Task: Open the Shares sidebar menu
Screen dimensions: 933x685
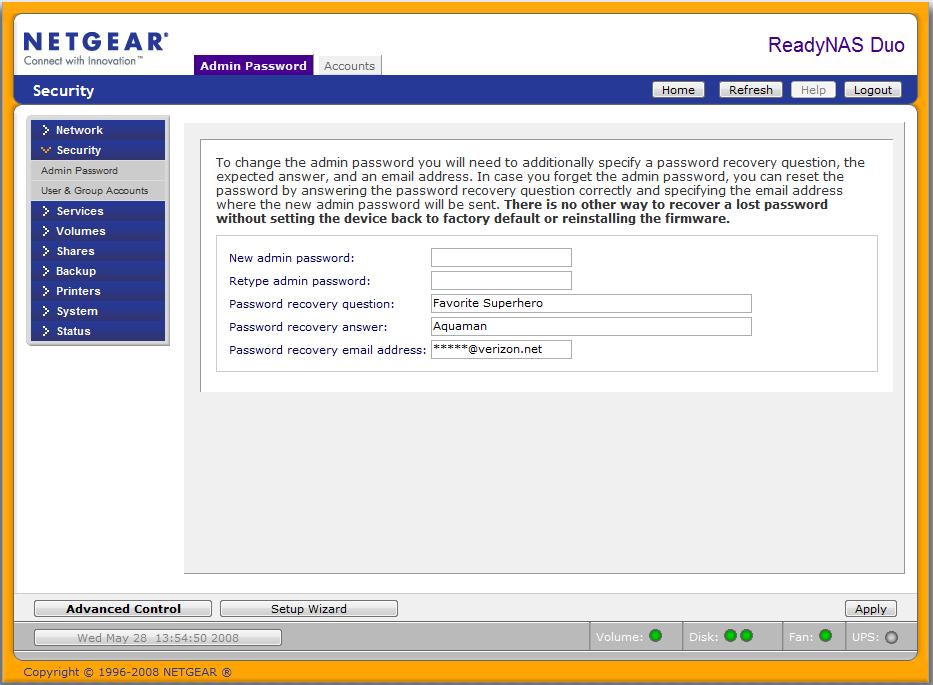Action: (x=98, y=251)
